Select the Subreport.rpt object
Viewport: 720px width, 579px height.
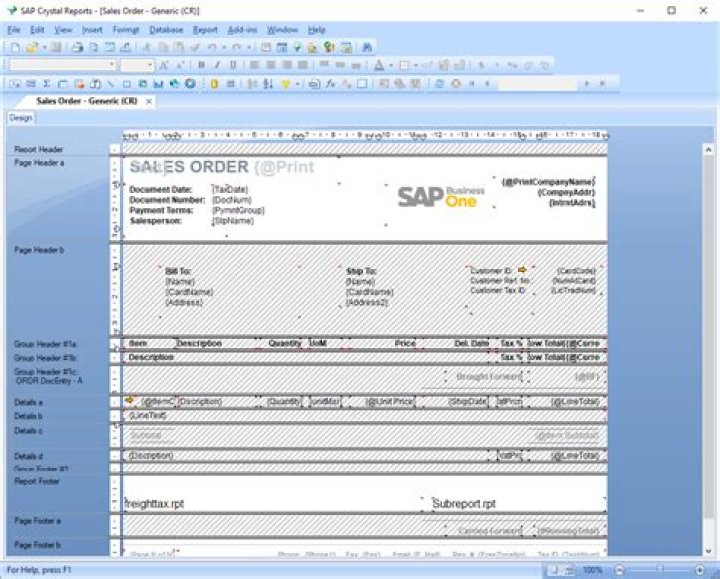(518, 504)
